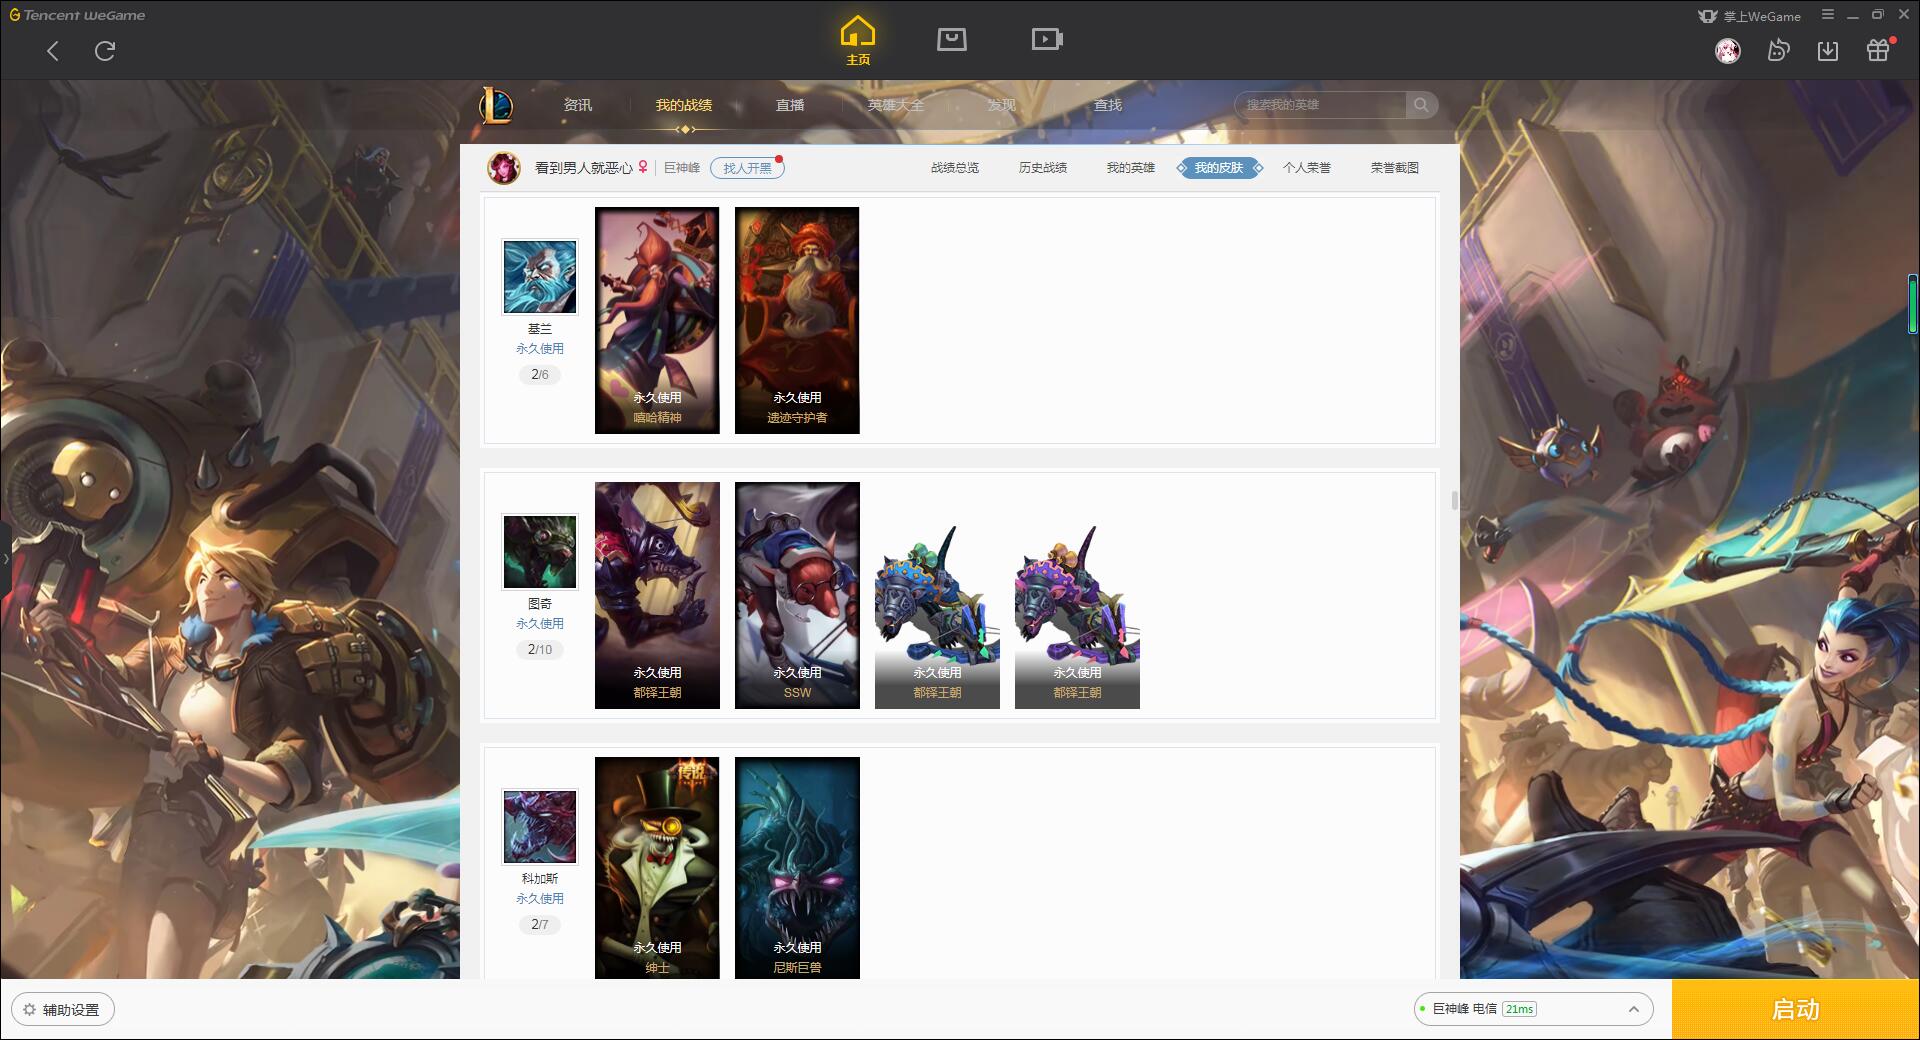
Task: Go back with the left arrow icon
Action: pos(53,51)
